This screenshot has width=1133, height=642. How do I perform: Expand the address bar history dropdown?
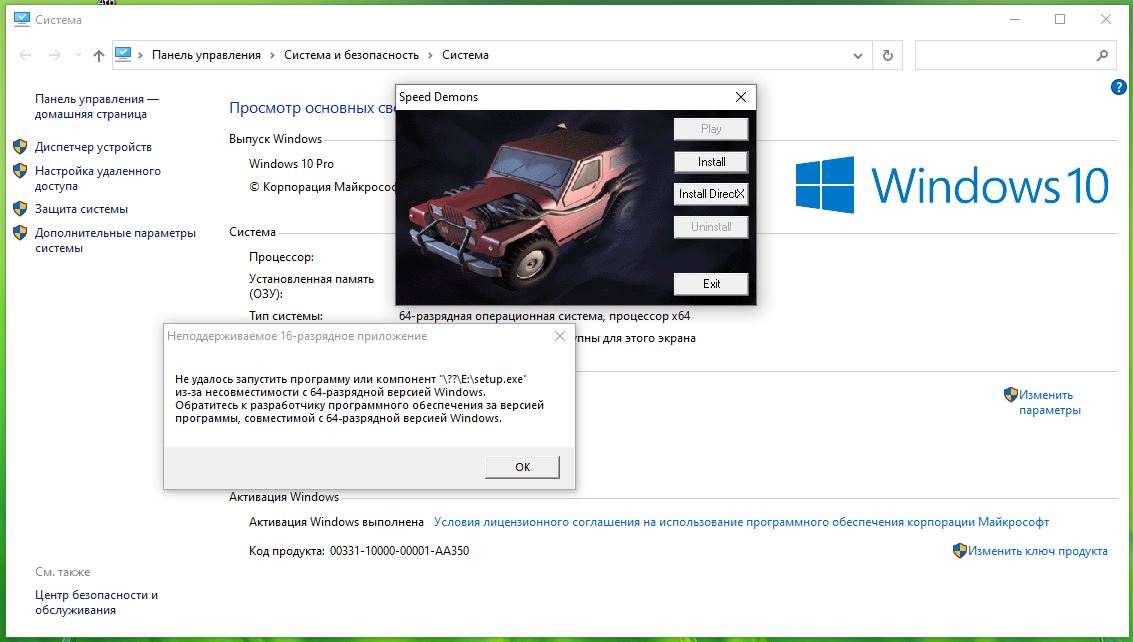coord(858,56)
